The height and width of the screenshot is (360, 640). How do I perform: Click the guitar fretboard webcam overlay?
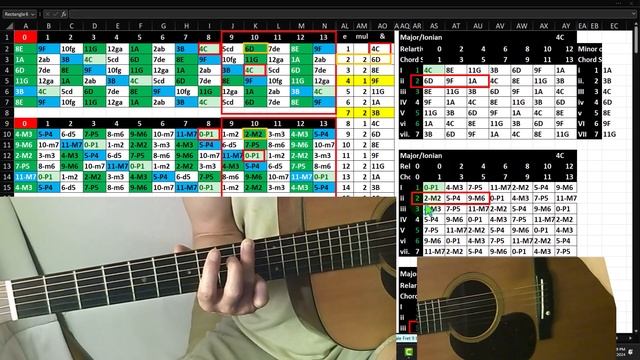point(198,278)
